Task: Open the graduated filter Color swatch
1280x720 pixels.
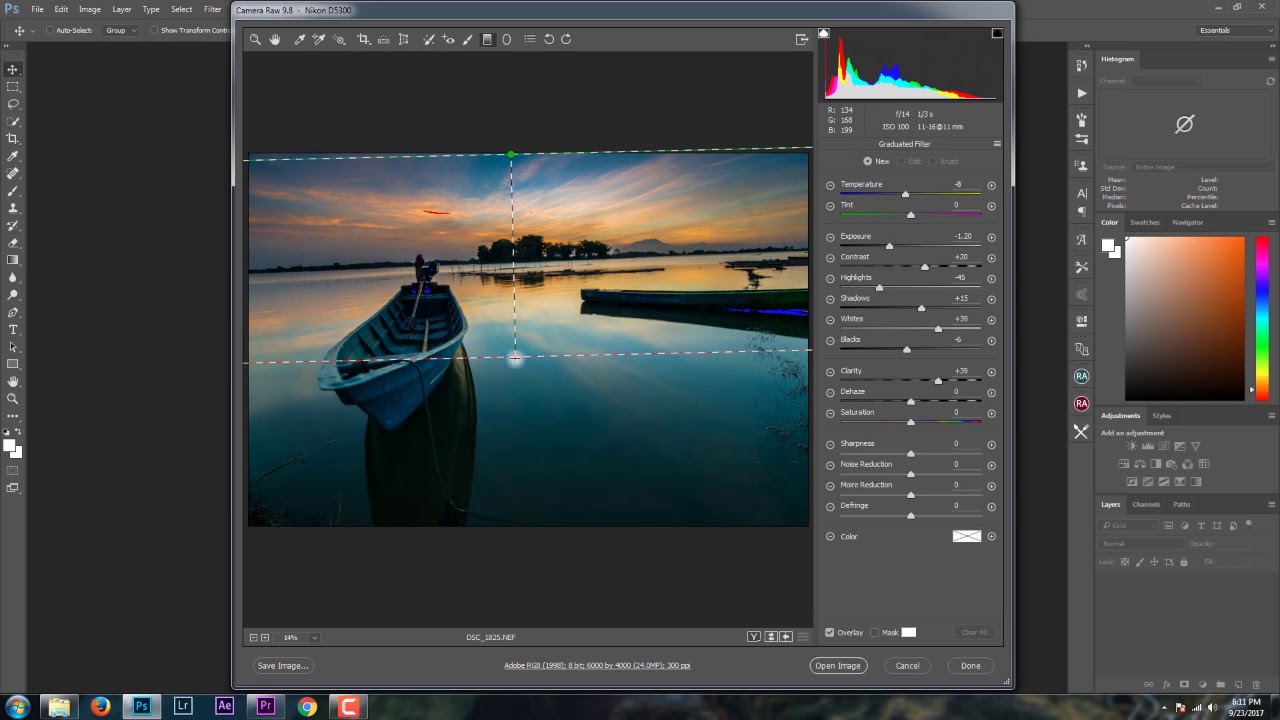Action: pos(967,537)
